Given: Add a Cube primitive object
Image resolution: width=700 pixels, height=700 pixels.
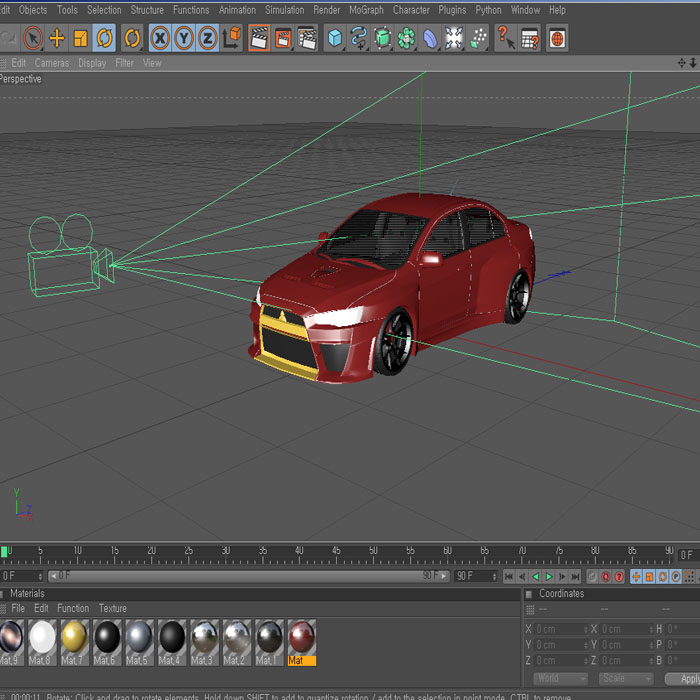Looking at the screenshot, I should point(335,38).
